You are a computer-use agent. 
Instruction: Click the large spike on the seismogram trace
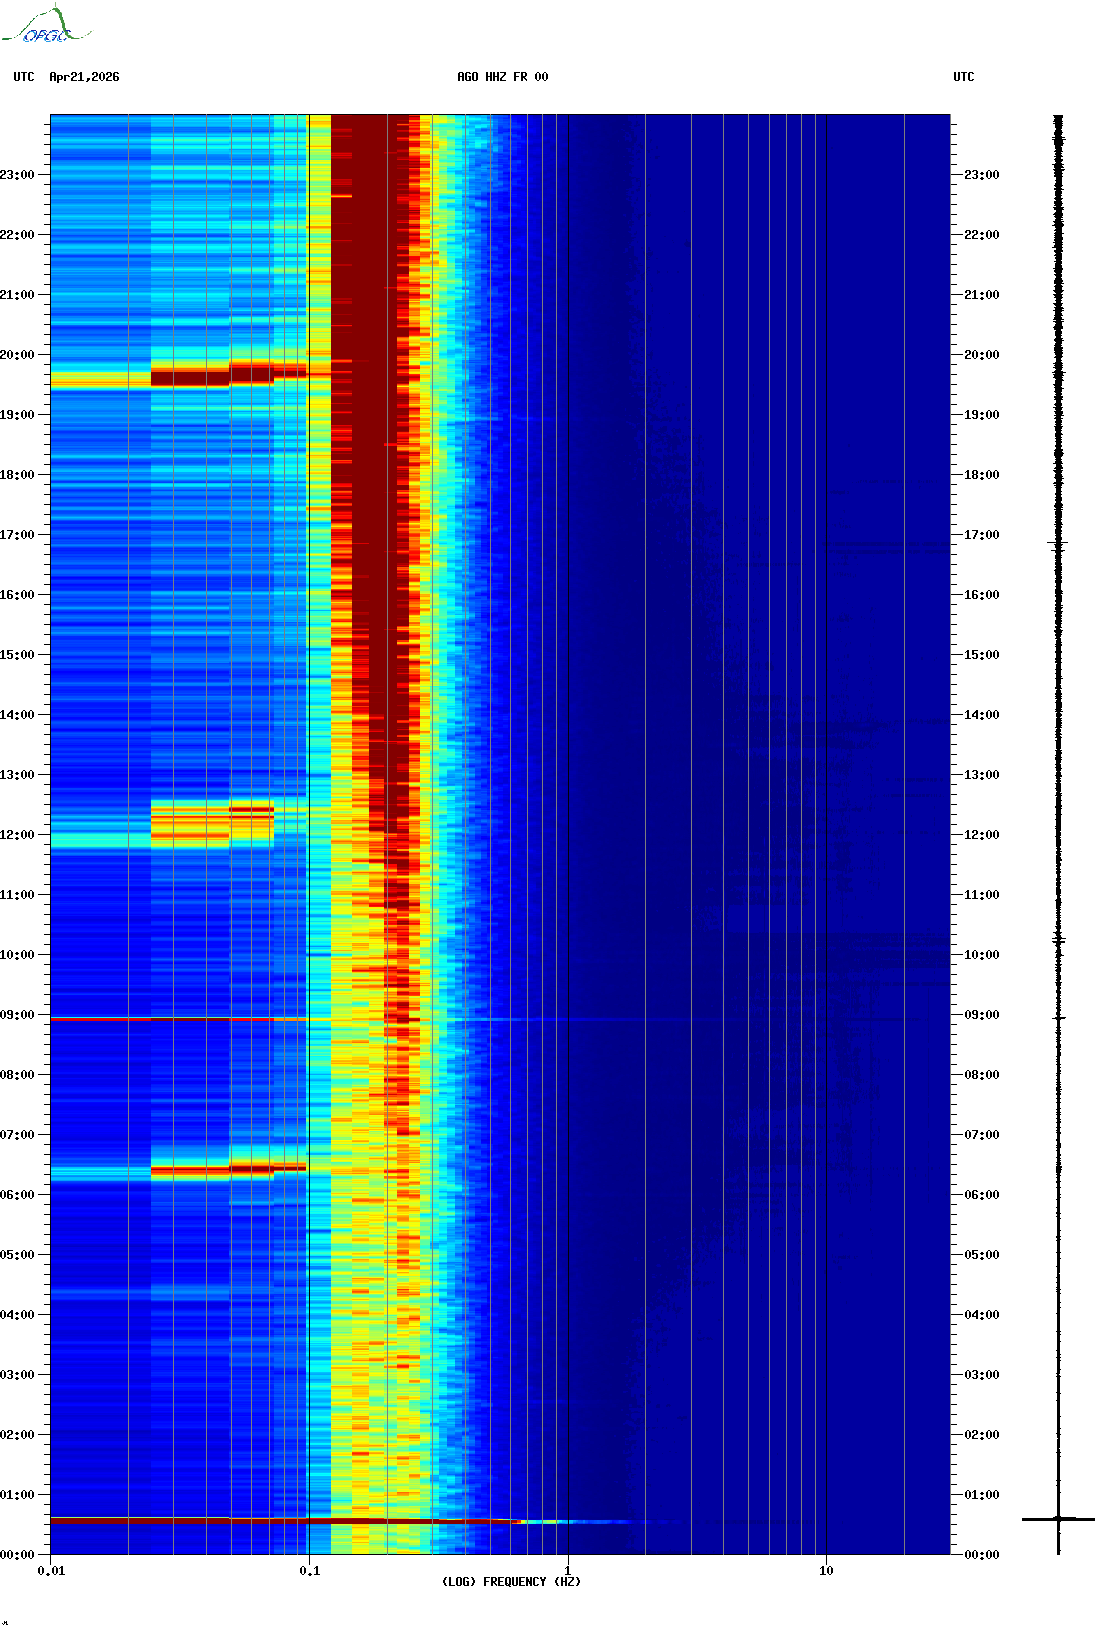coord(1058,1519)
